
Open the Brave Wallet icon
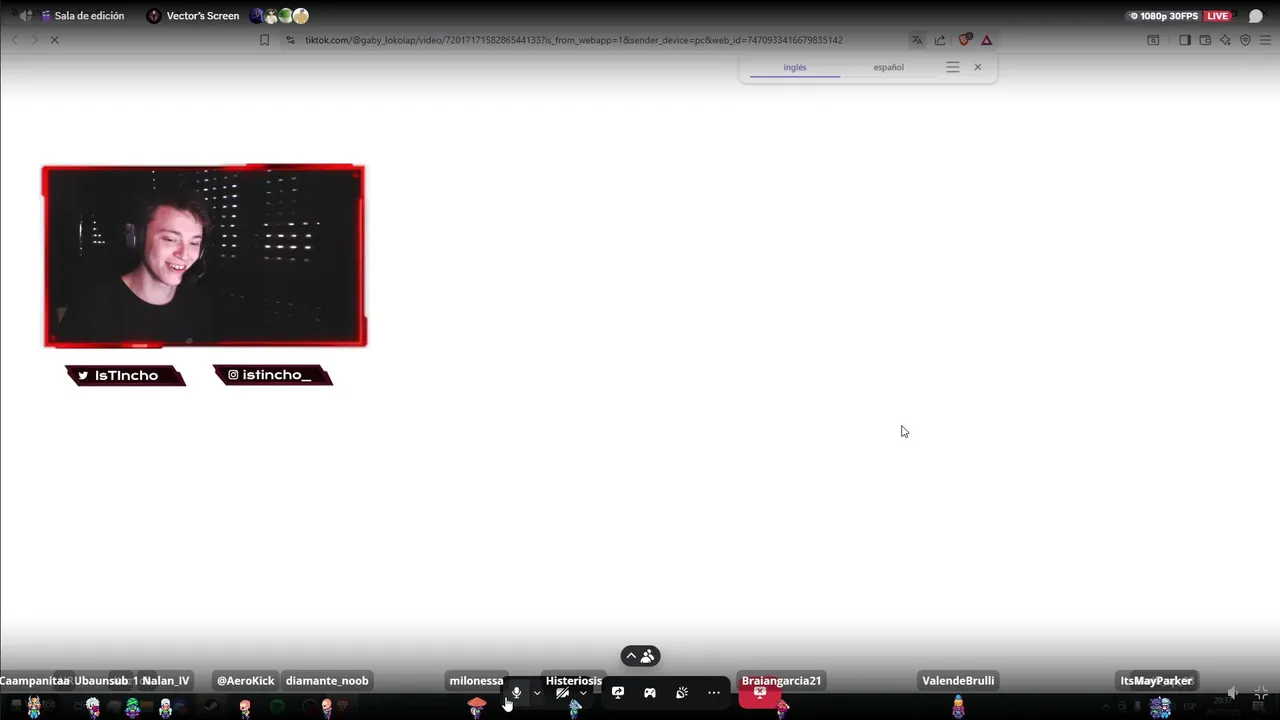tap(1205, 40)
